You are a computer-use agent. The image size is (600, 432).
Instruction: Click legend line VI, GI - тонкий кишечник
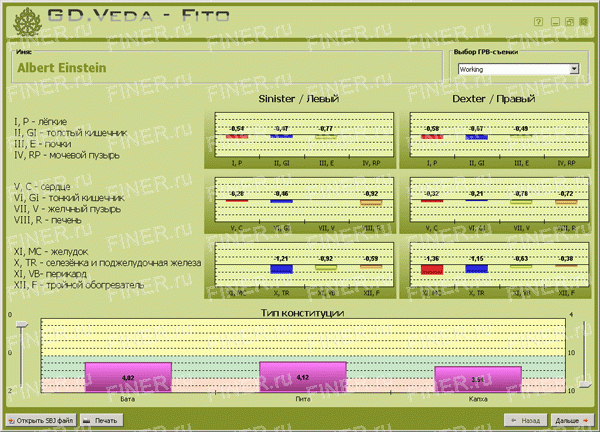[69, 198]
